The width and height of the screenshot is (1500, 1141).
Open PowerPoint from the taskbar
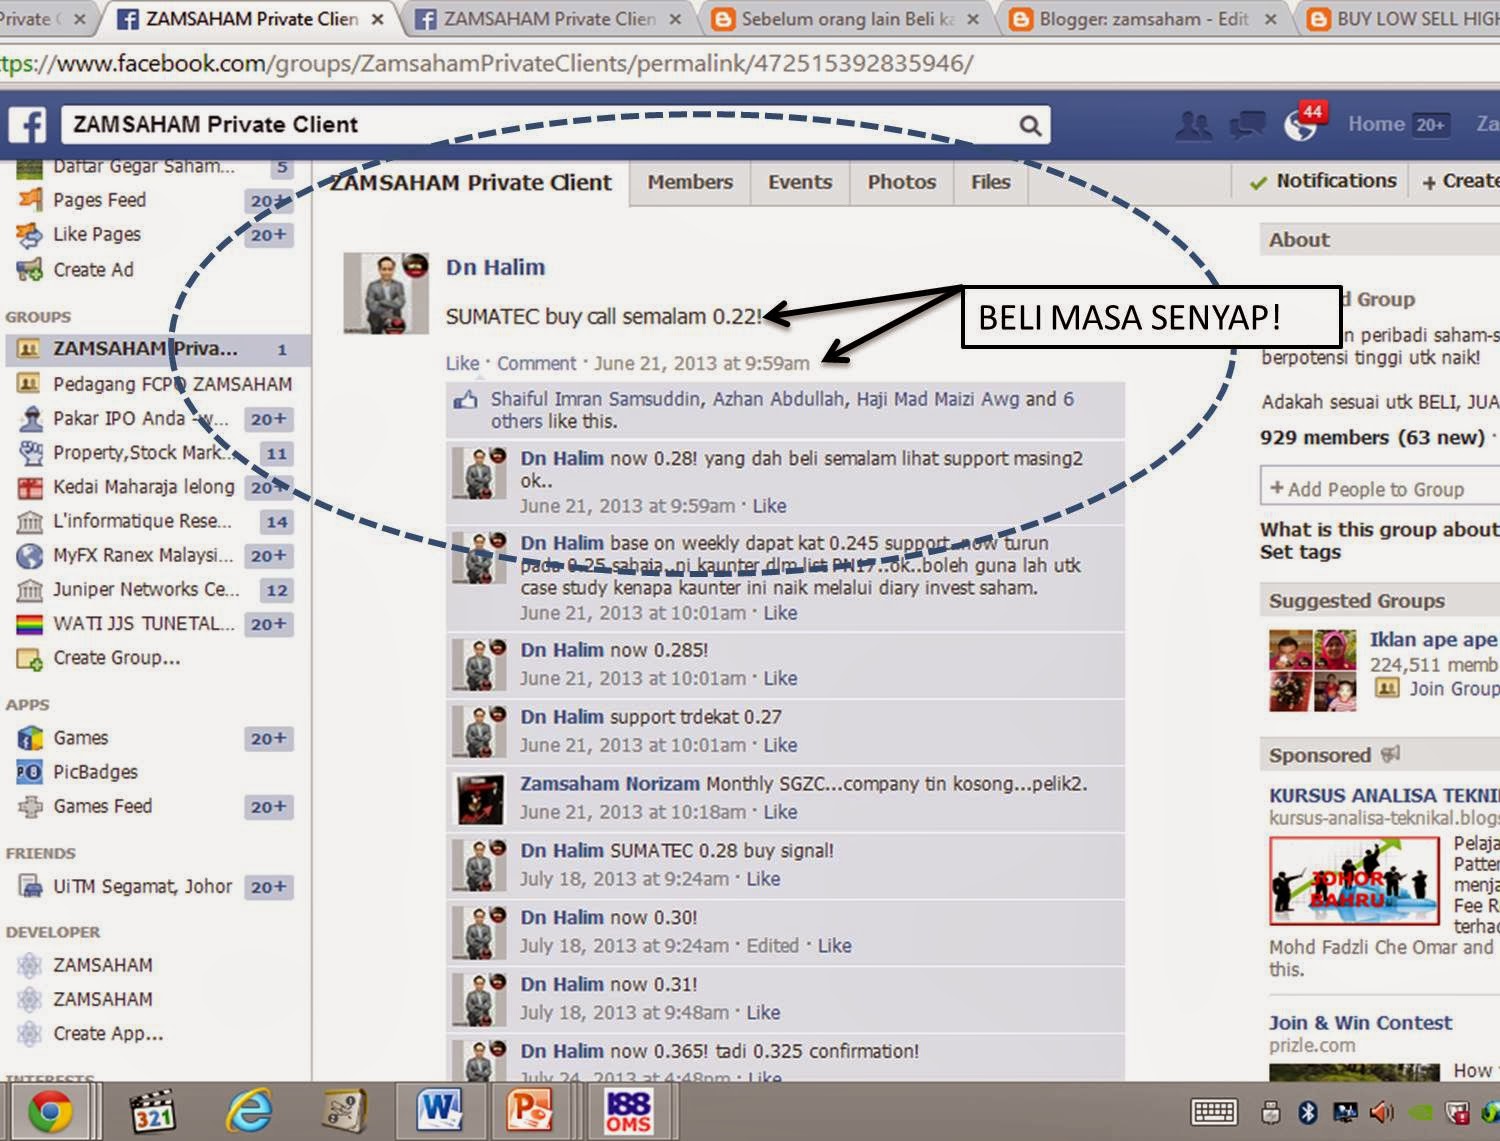pos(531,1111)
